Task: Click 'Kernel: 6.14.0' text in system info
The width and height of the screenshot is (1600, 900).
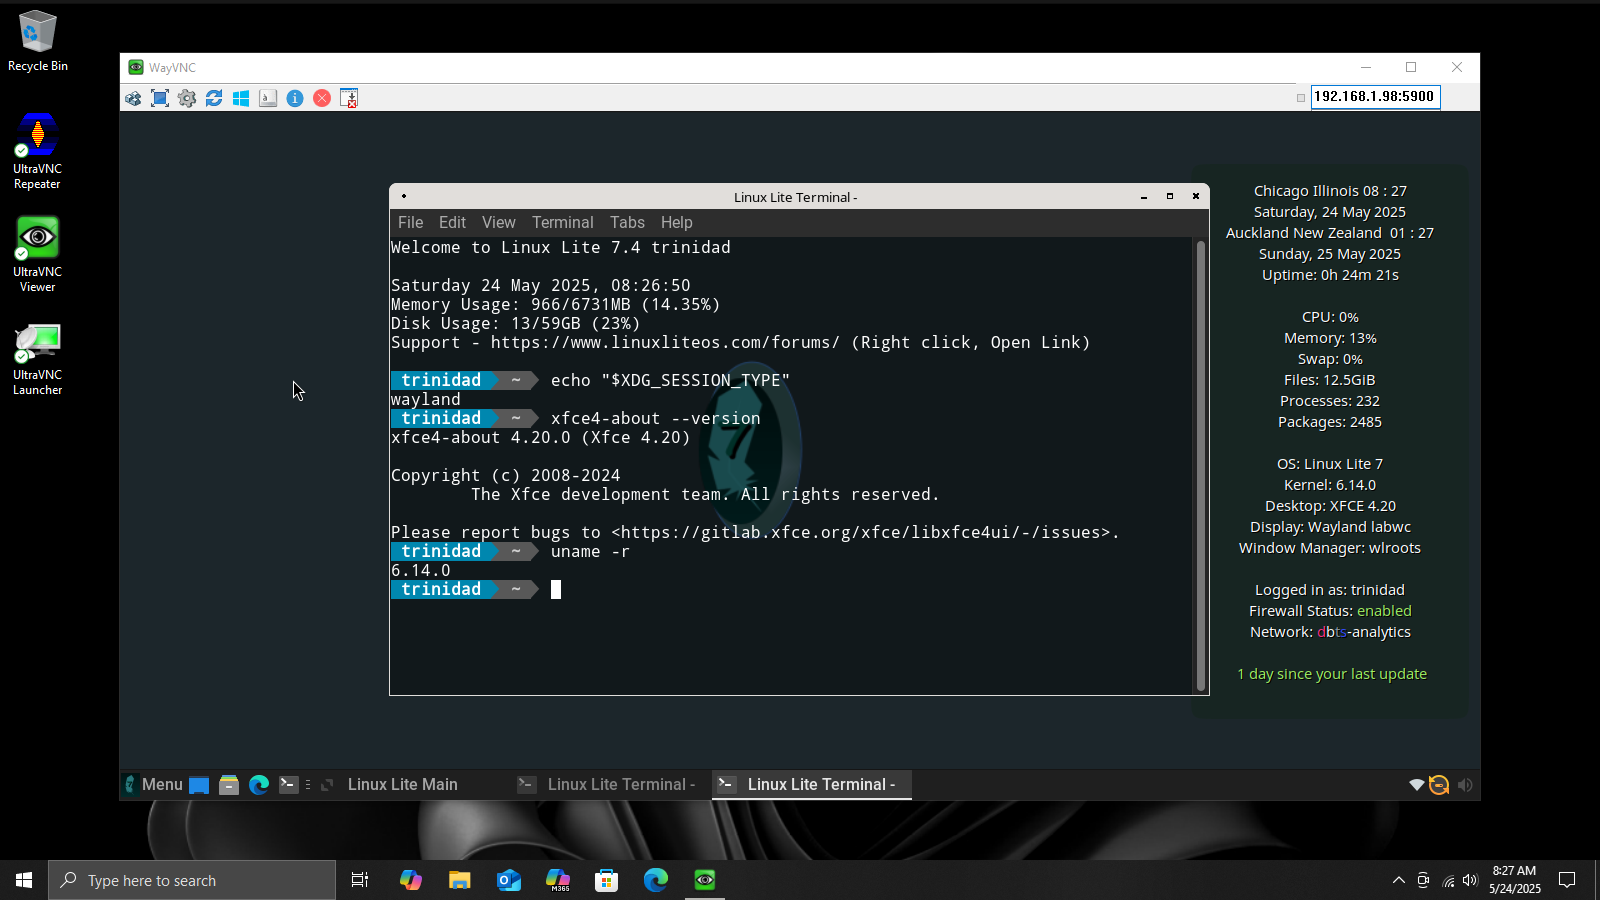Action: [1330, 485]
